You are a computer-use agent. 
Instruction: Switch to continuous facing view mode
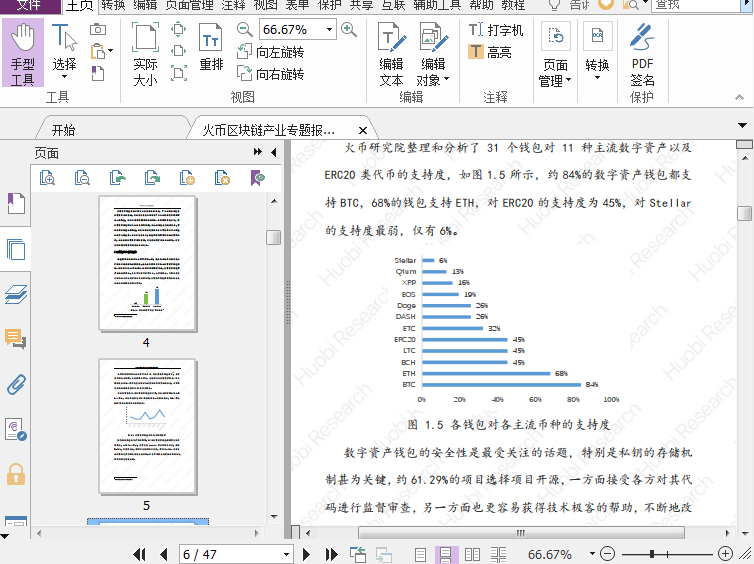coord(498,554)
